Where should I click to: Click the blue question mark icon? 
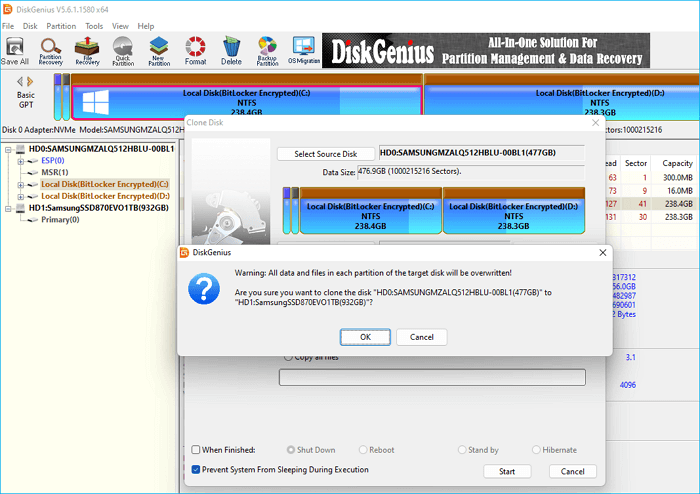click(x=204, y=289)
